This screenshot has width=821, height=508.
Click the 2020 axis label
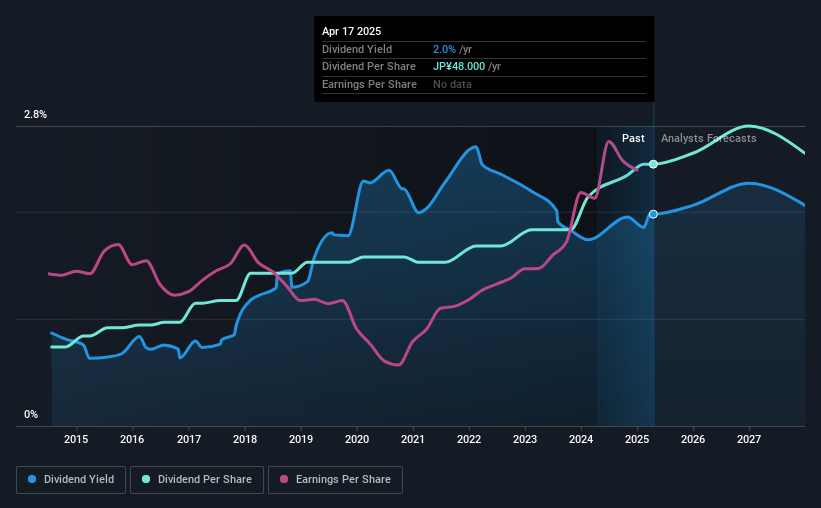point(357,439)
